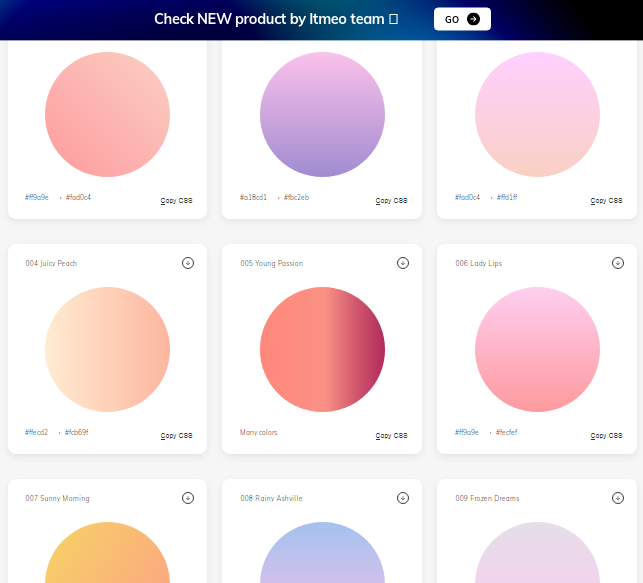Click Sunny Morning download arrow icon

(187, 498)
